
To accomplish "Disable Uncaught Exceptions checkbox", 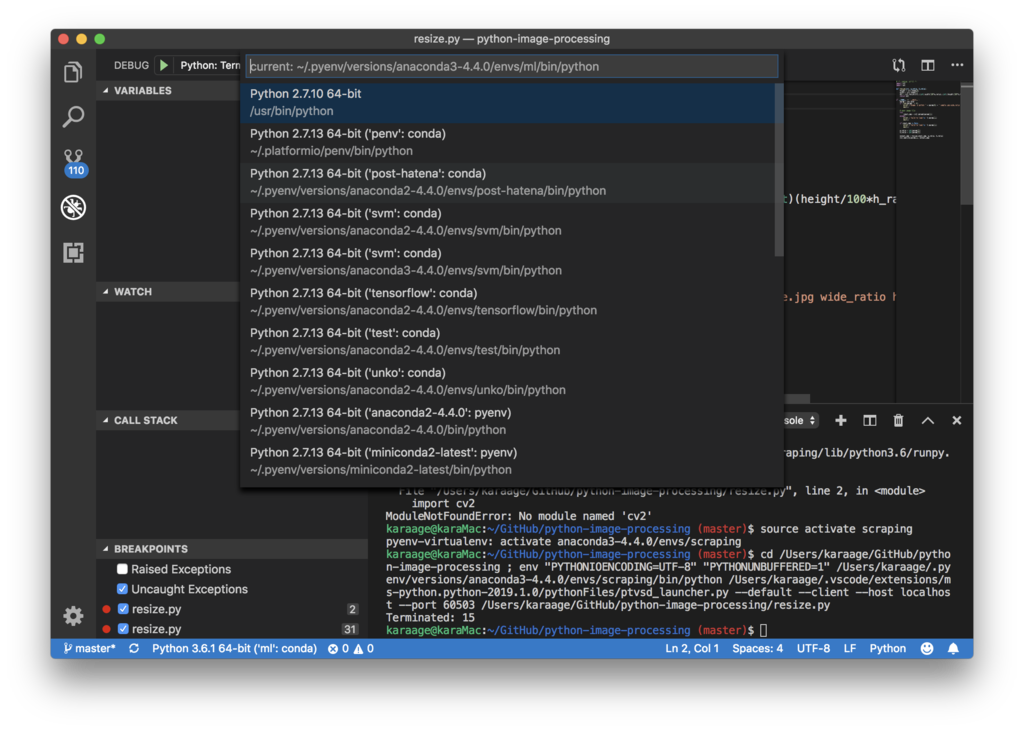I will [122, 589].
